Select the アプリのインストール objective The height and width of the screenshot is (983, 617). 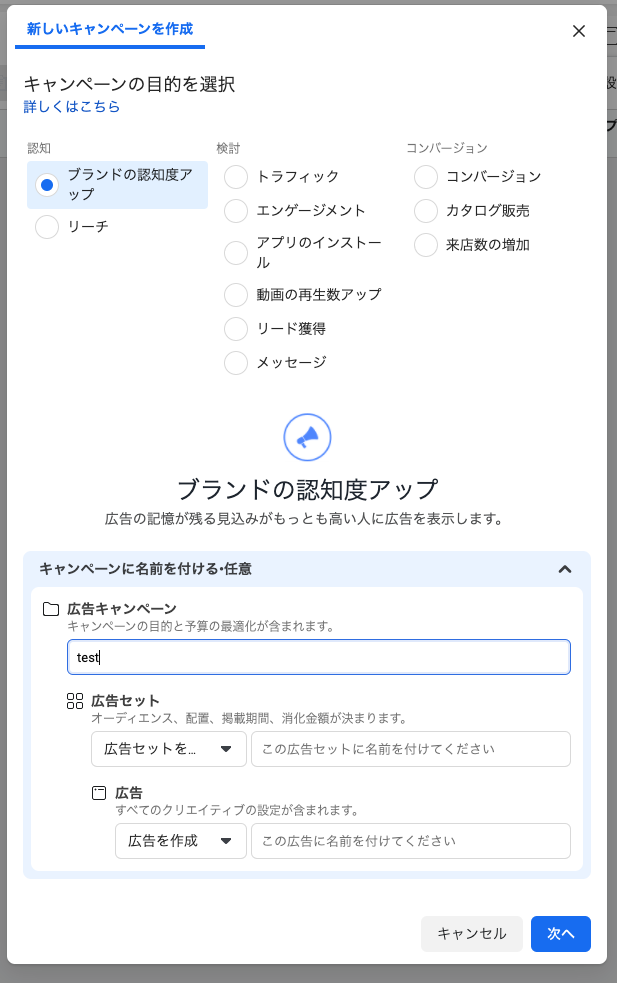pyautogui.click(x=236, y=253)
